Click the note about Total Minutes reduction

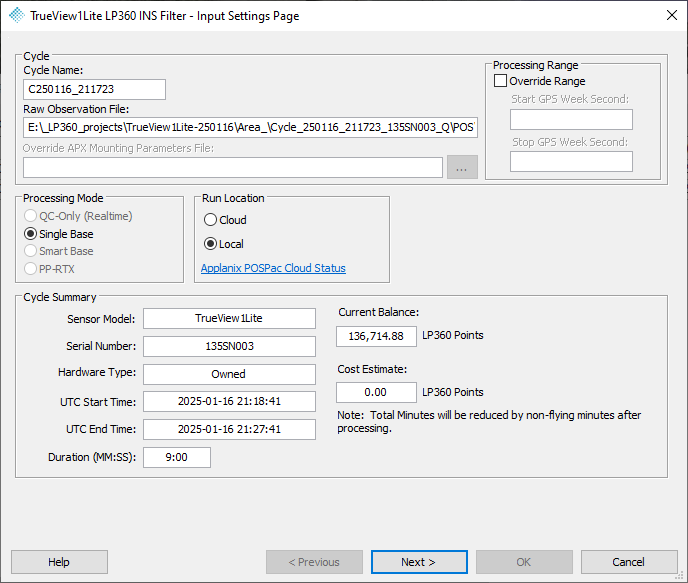tap(489, 422)
